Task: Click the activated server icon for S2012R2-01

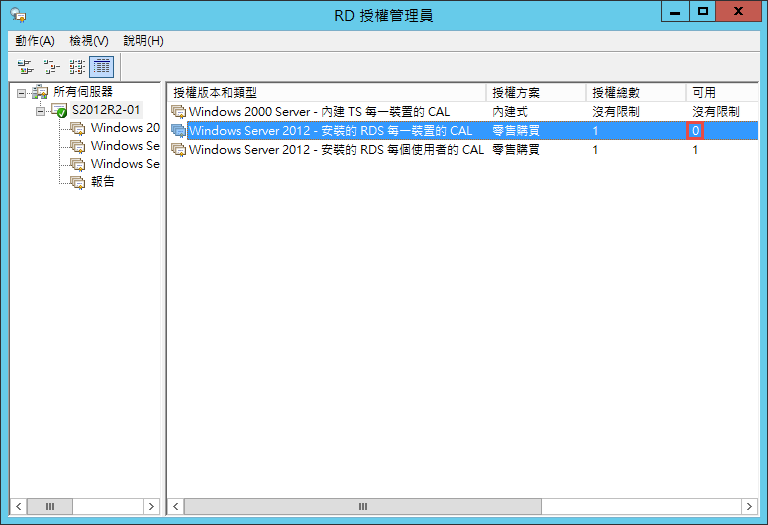Action: click(59, 110)
